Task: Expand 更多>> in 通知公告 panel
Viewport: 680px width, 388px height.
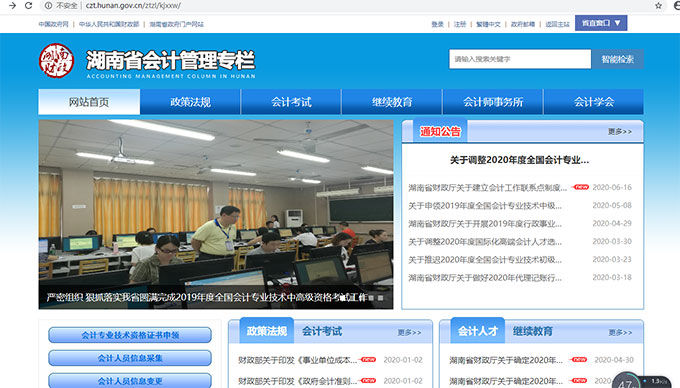Action: pos(619,131)
